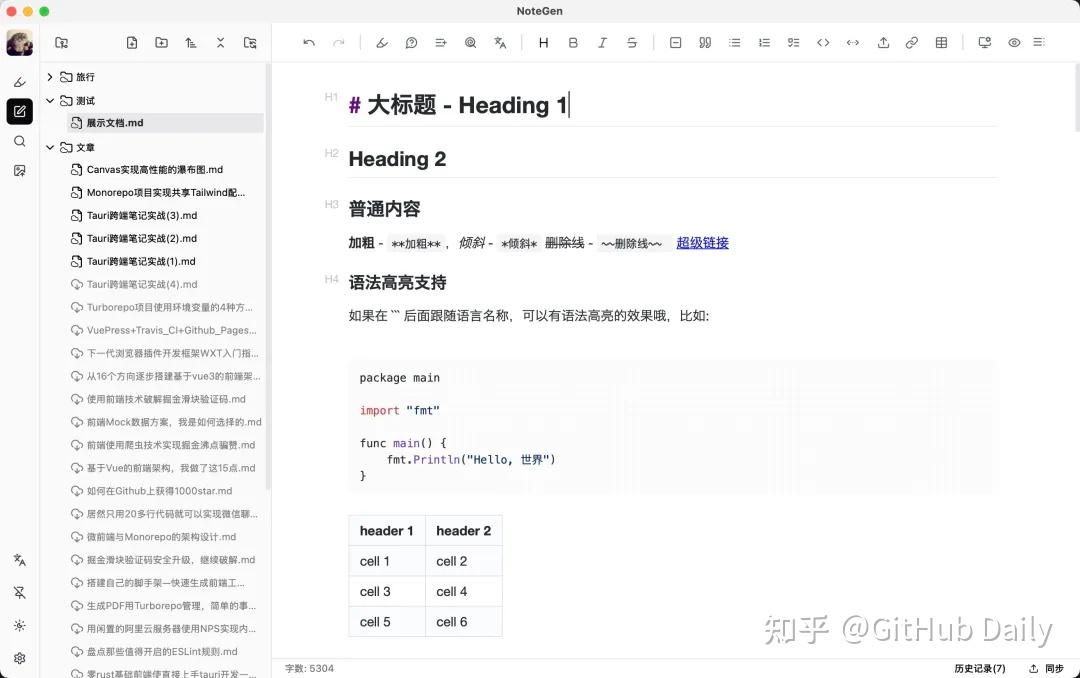Click the undo arrow in the toolbar
1080x678 pixels.
(x=309, y=43)
